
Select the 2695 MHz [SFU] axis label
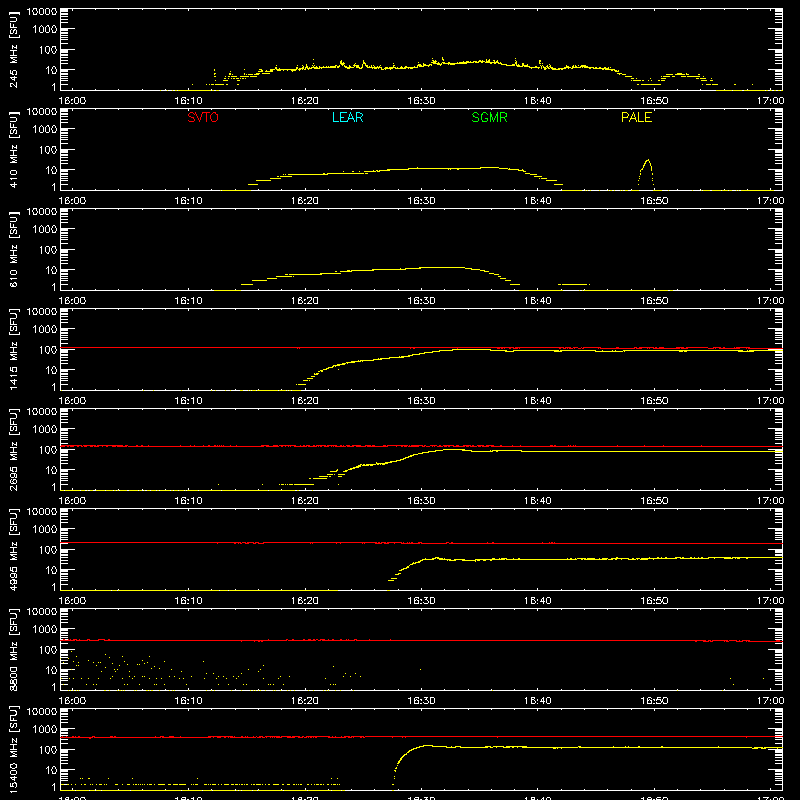[x=14, y=449]
